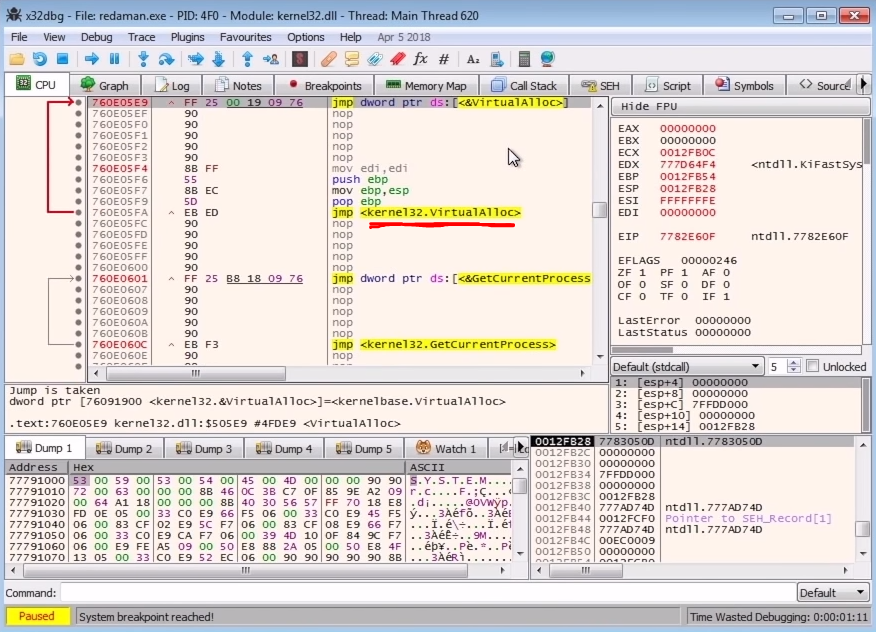Trace over with the dotted down-arrow icon
The height and width of the screenshot is (632, 876).
[219, 59]
